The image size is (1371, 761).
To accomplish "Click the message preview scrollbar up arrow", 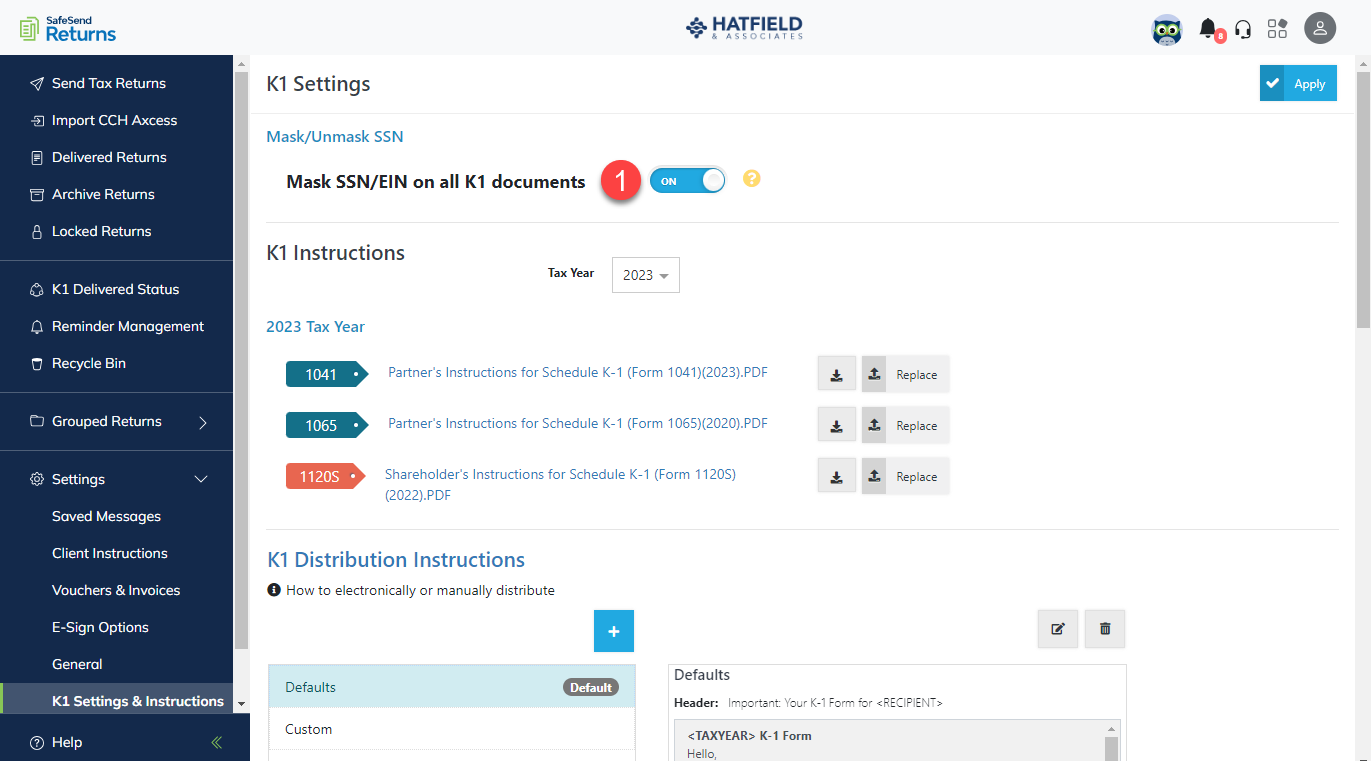I will click(x=1110, y=729).
